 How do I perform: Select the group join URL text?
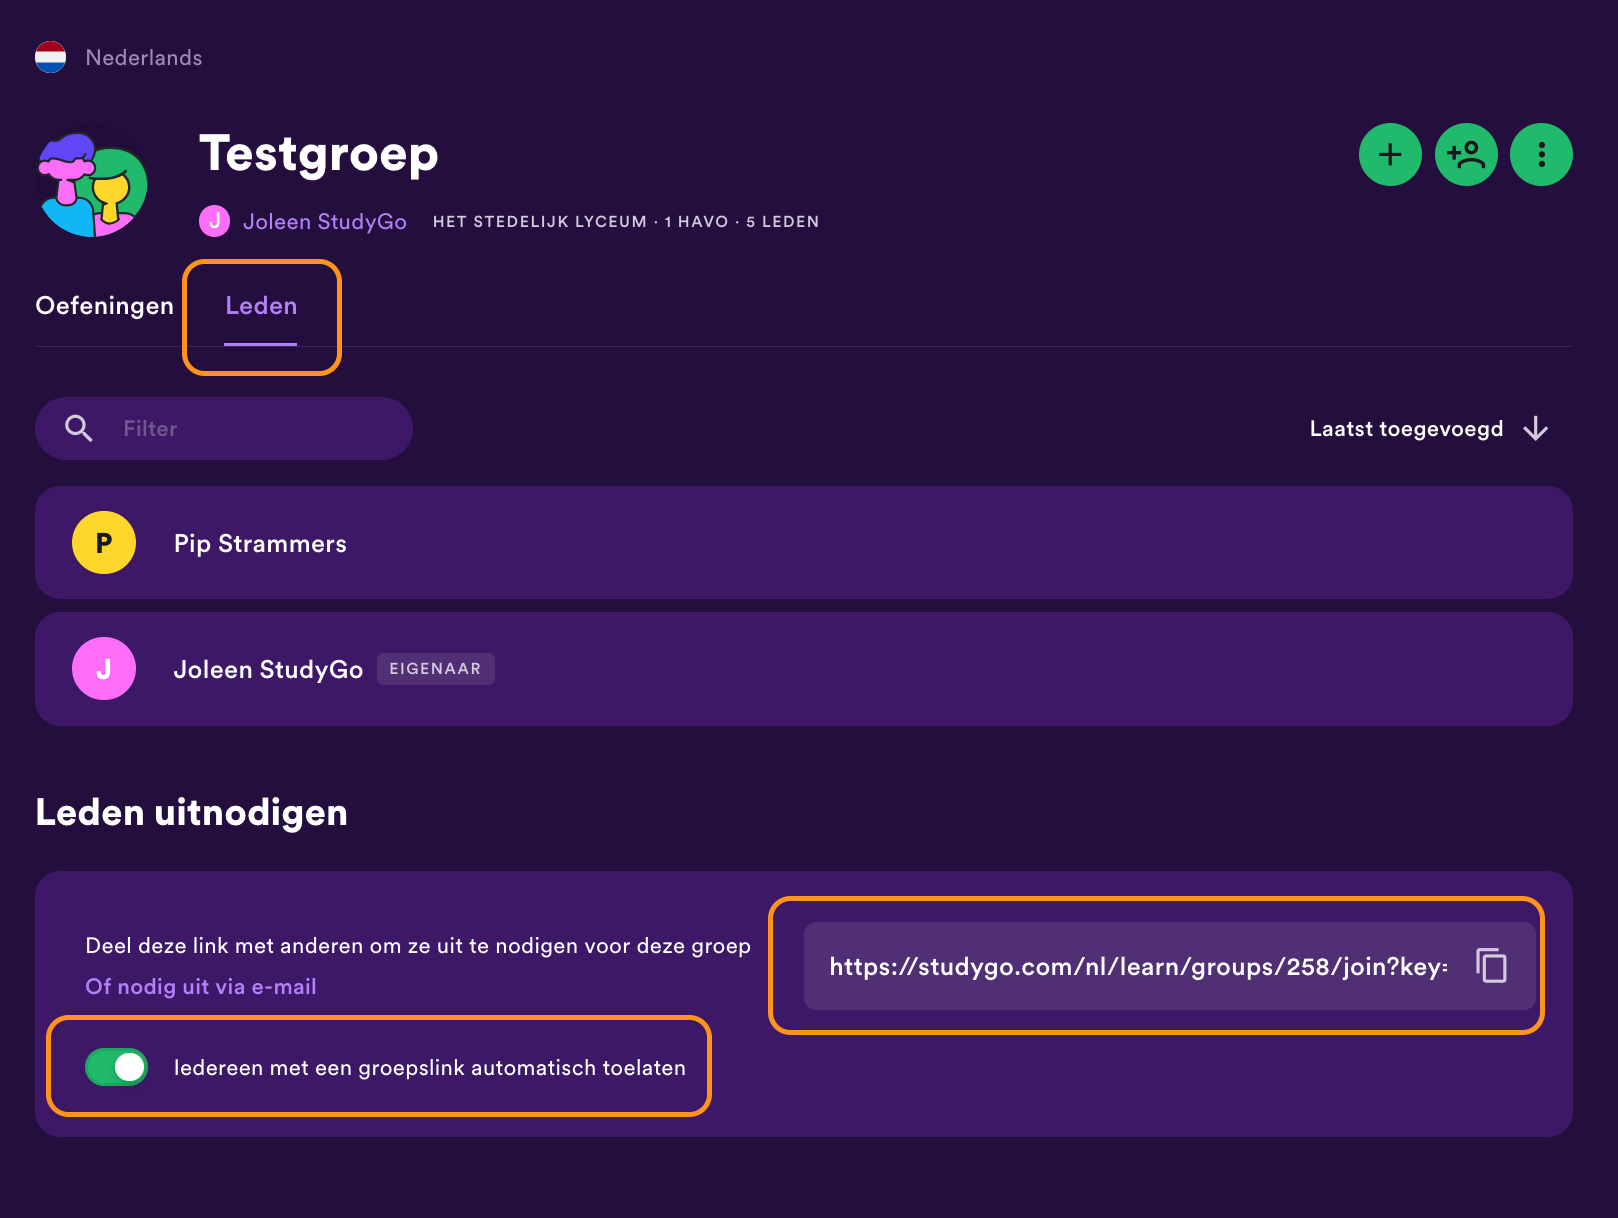(x=1138, y=967)
